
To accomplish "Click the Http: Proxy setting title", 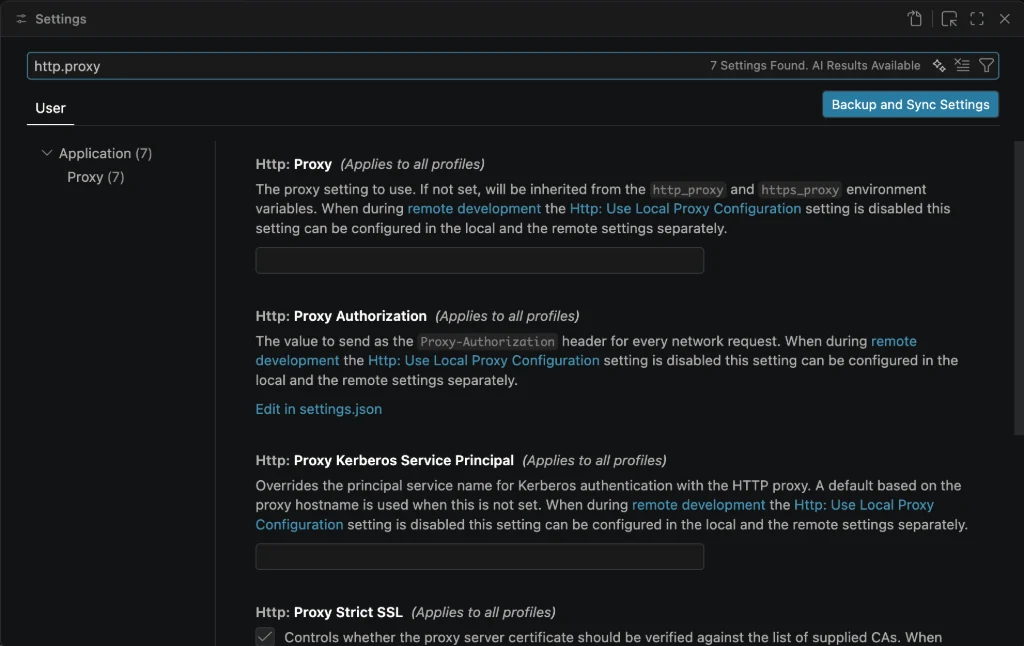I will pyautogui.click(x=294, y=164).
